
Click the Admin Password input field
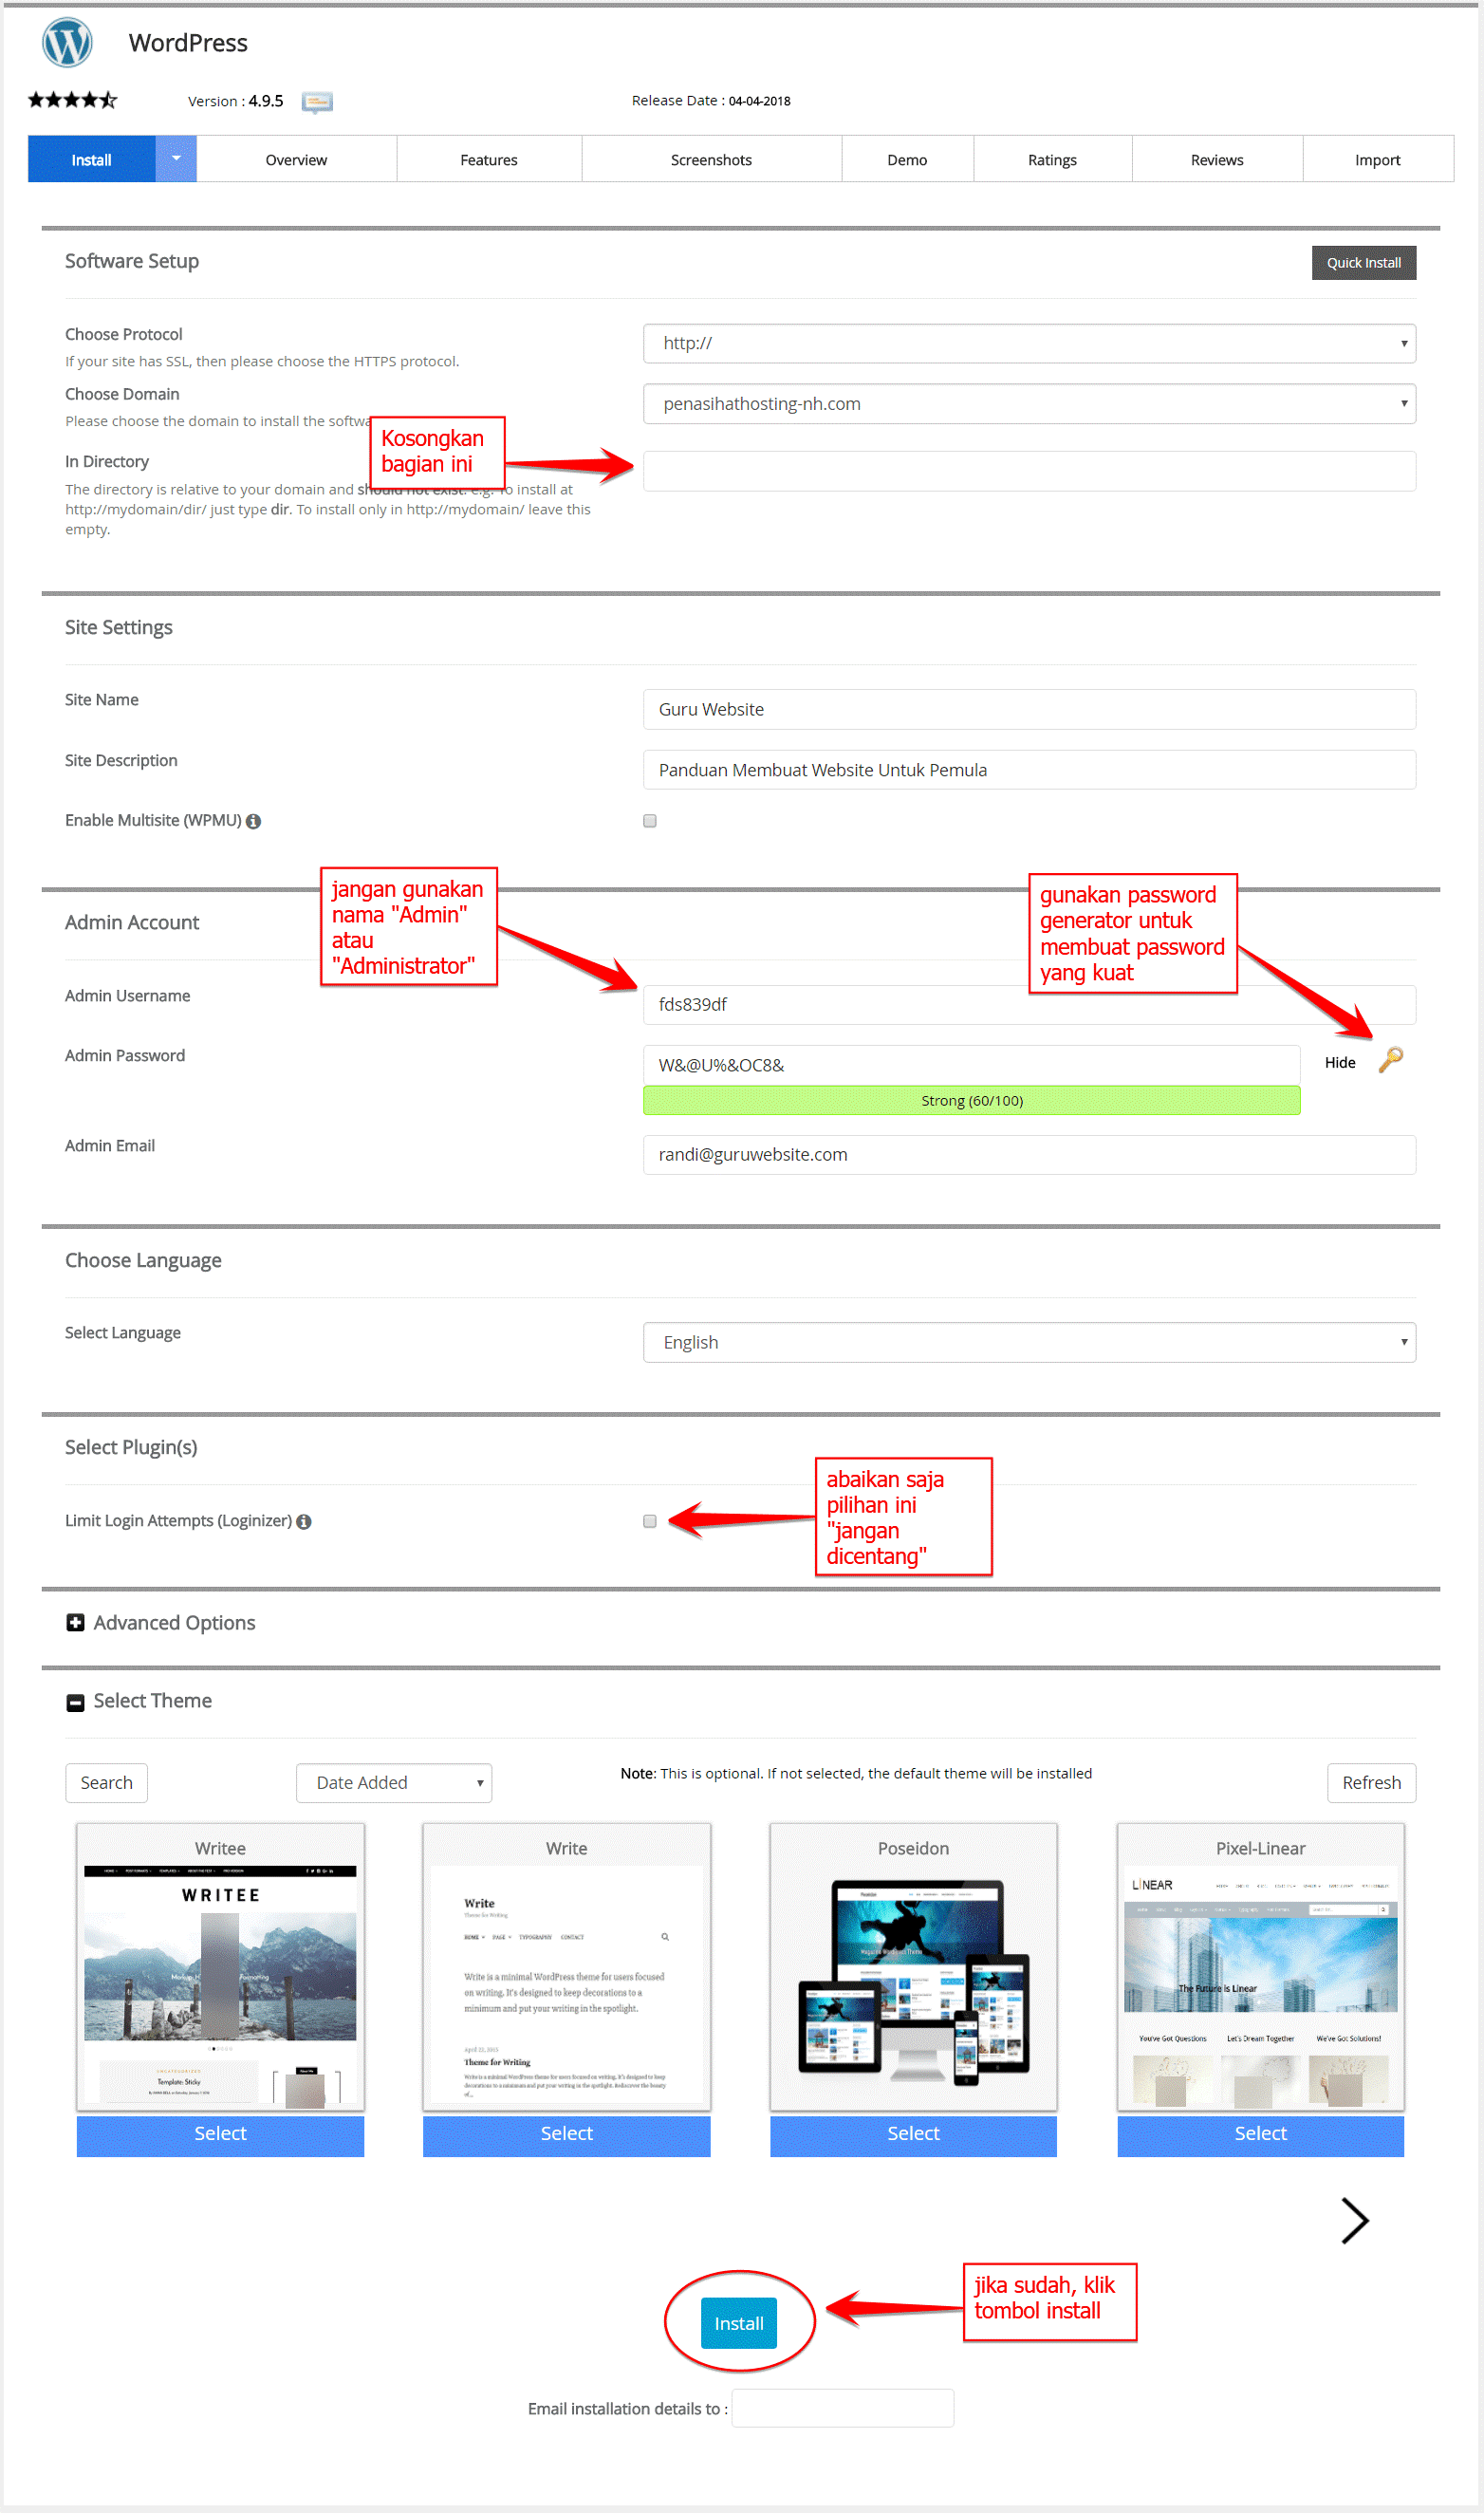click(971, 1065)
